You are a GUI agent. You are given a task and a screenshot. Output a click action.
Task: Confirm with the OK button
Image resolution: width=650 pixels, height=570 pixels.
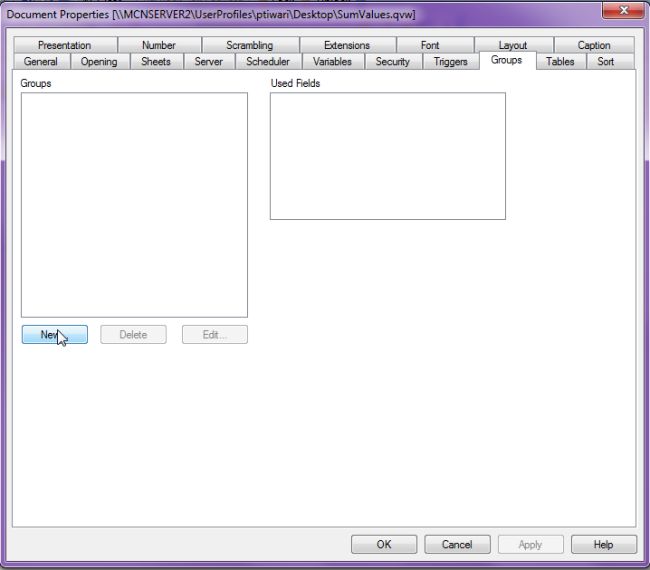pos(384,544)
